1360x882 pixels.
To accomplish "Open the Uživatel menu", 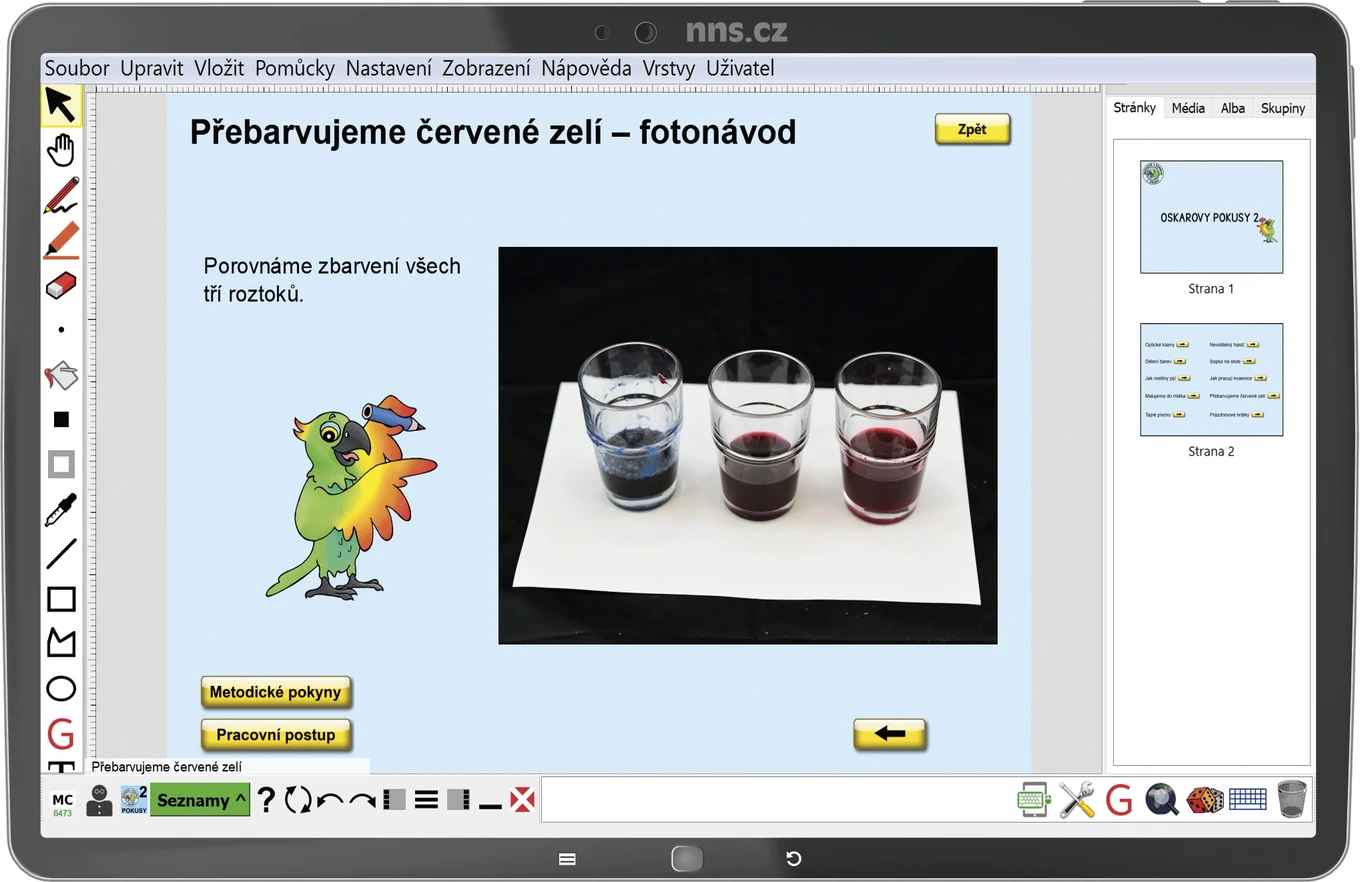I will 740,68.
